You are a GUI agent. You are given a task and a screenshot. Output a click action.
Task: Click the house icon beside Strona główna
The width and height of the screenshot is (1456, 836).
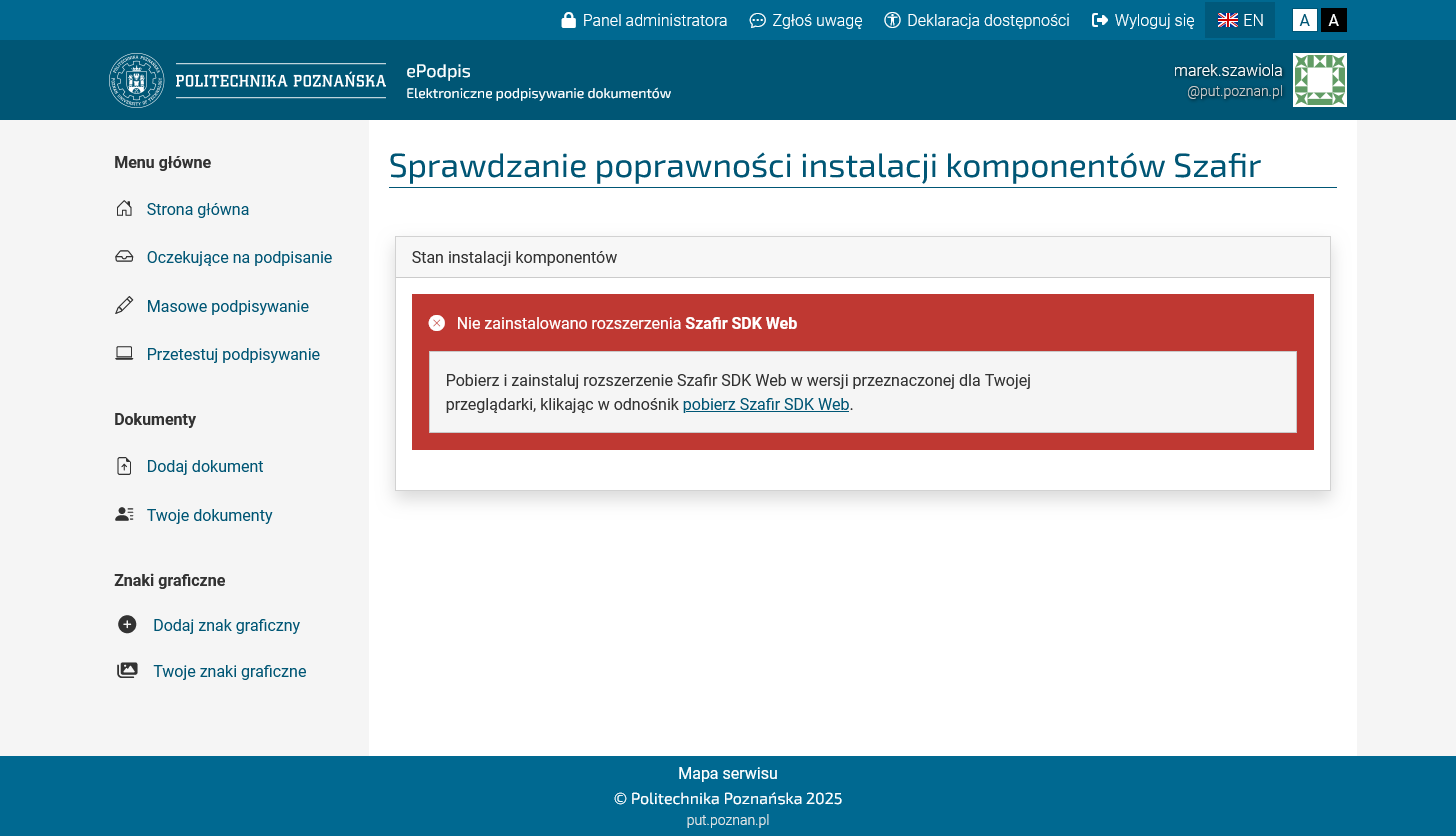(124, 209)
